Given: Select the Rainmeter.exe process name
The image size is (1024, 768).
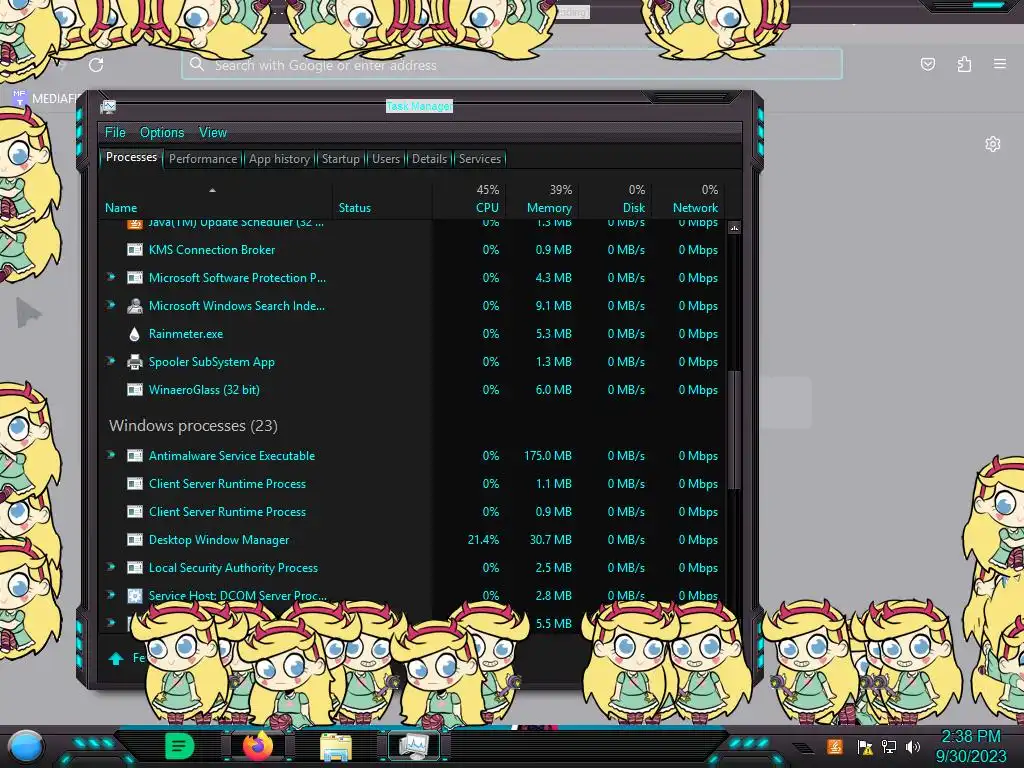Looking at the screenshot, I should 185,334.
